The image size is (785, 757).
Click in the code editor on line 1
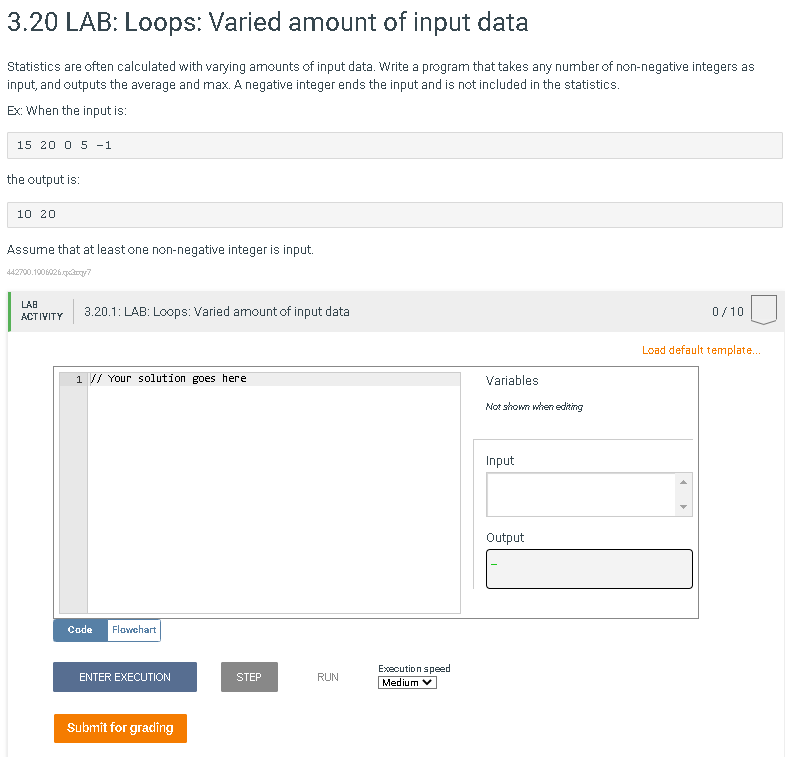coord(274,379)
